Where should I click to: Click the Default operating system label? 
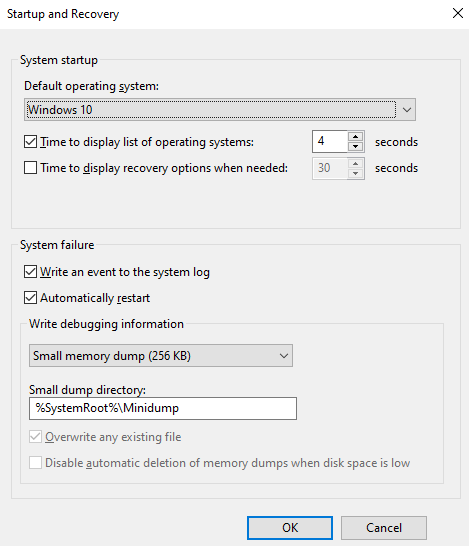point(91,86)
